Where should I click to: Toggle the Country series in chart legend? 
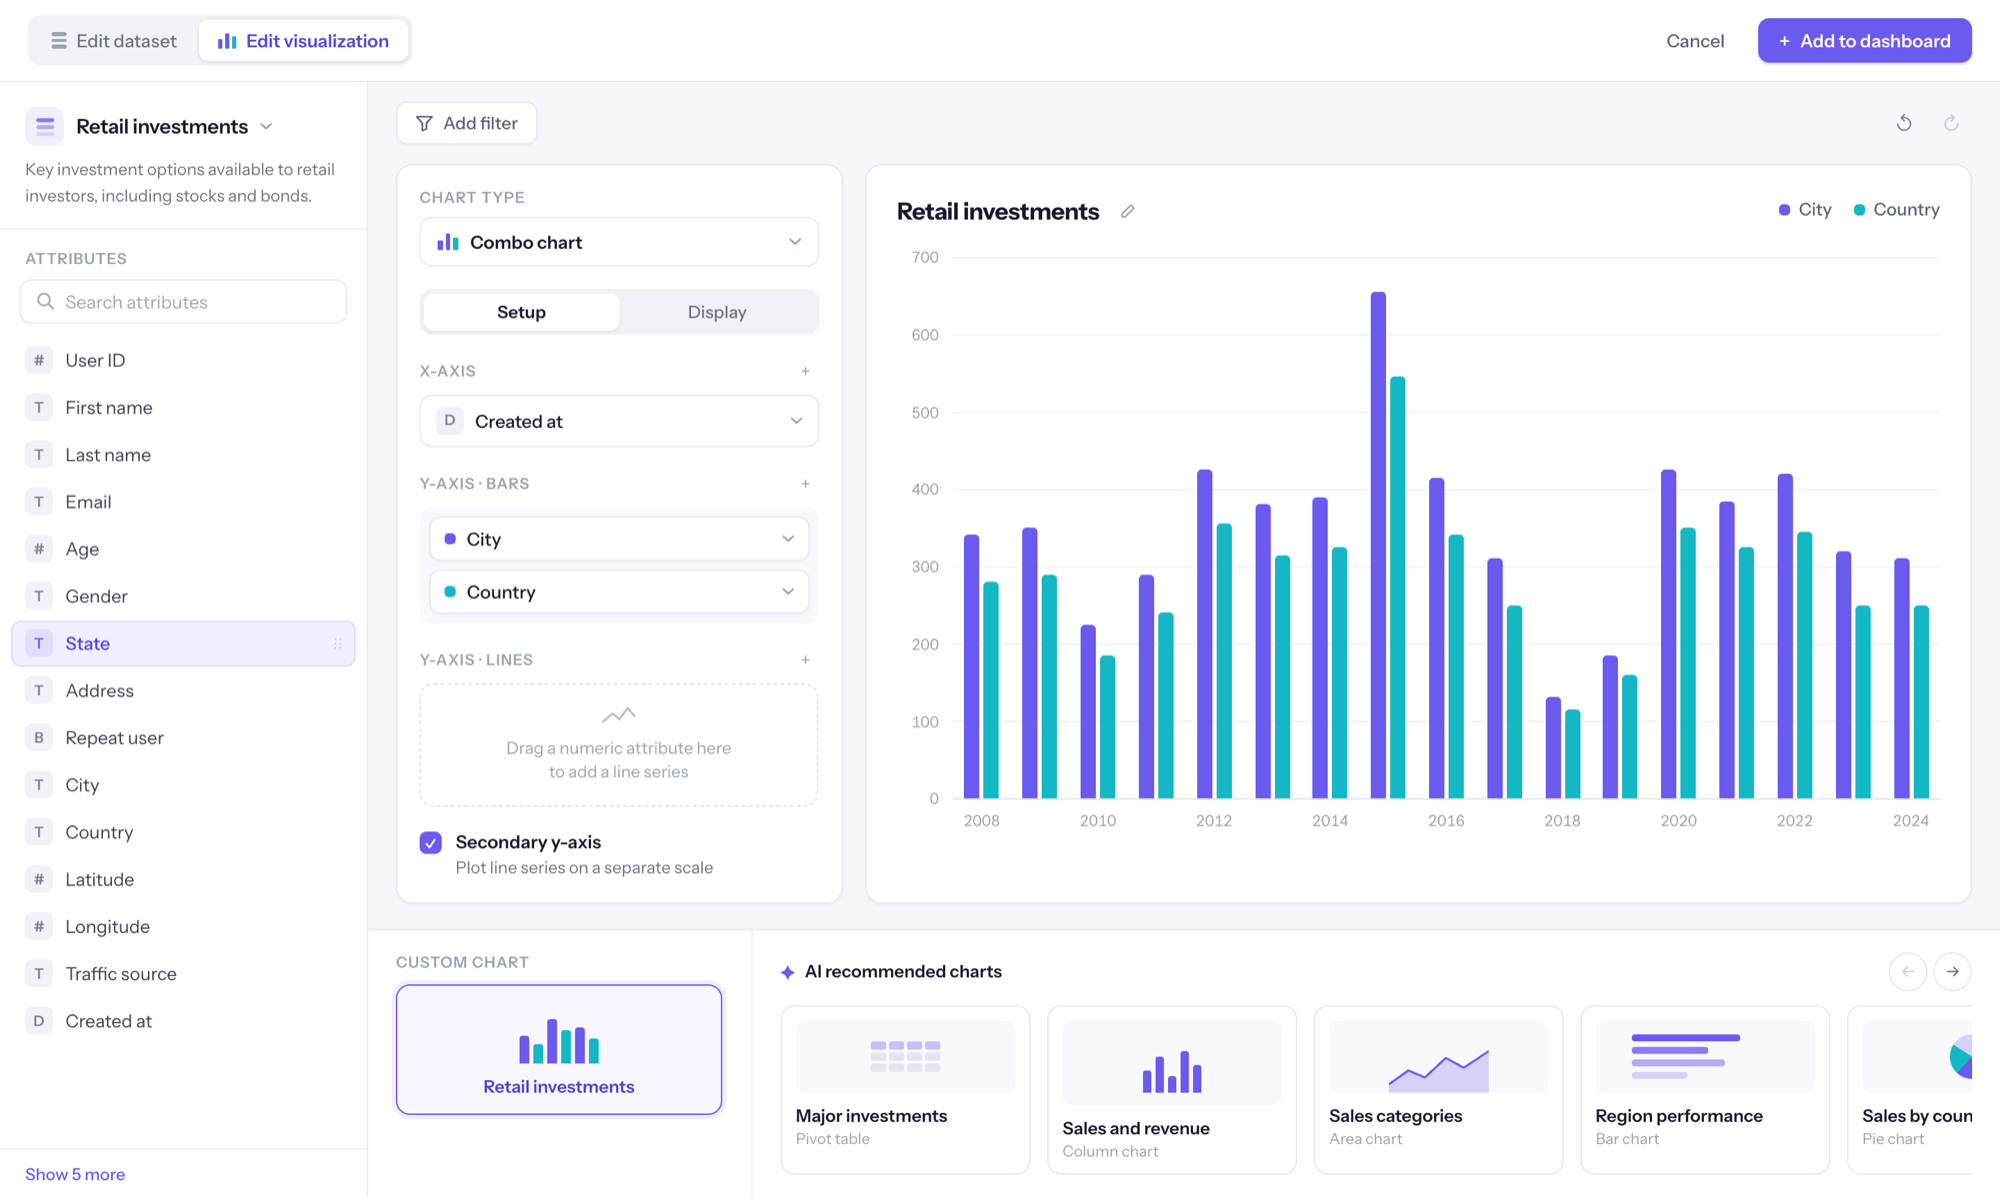click(x=1896, y=210)
